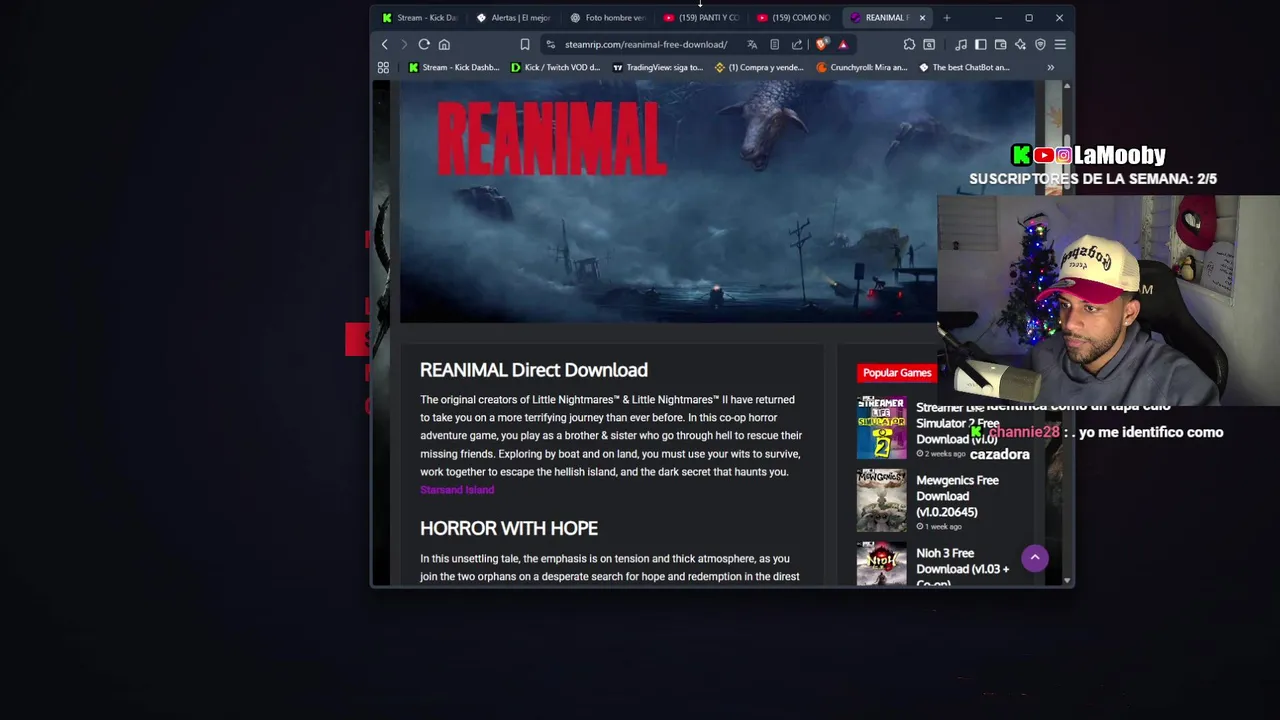1280x720 pixels.
Task: Open the browser home page
Action: (444, 44)
